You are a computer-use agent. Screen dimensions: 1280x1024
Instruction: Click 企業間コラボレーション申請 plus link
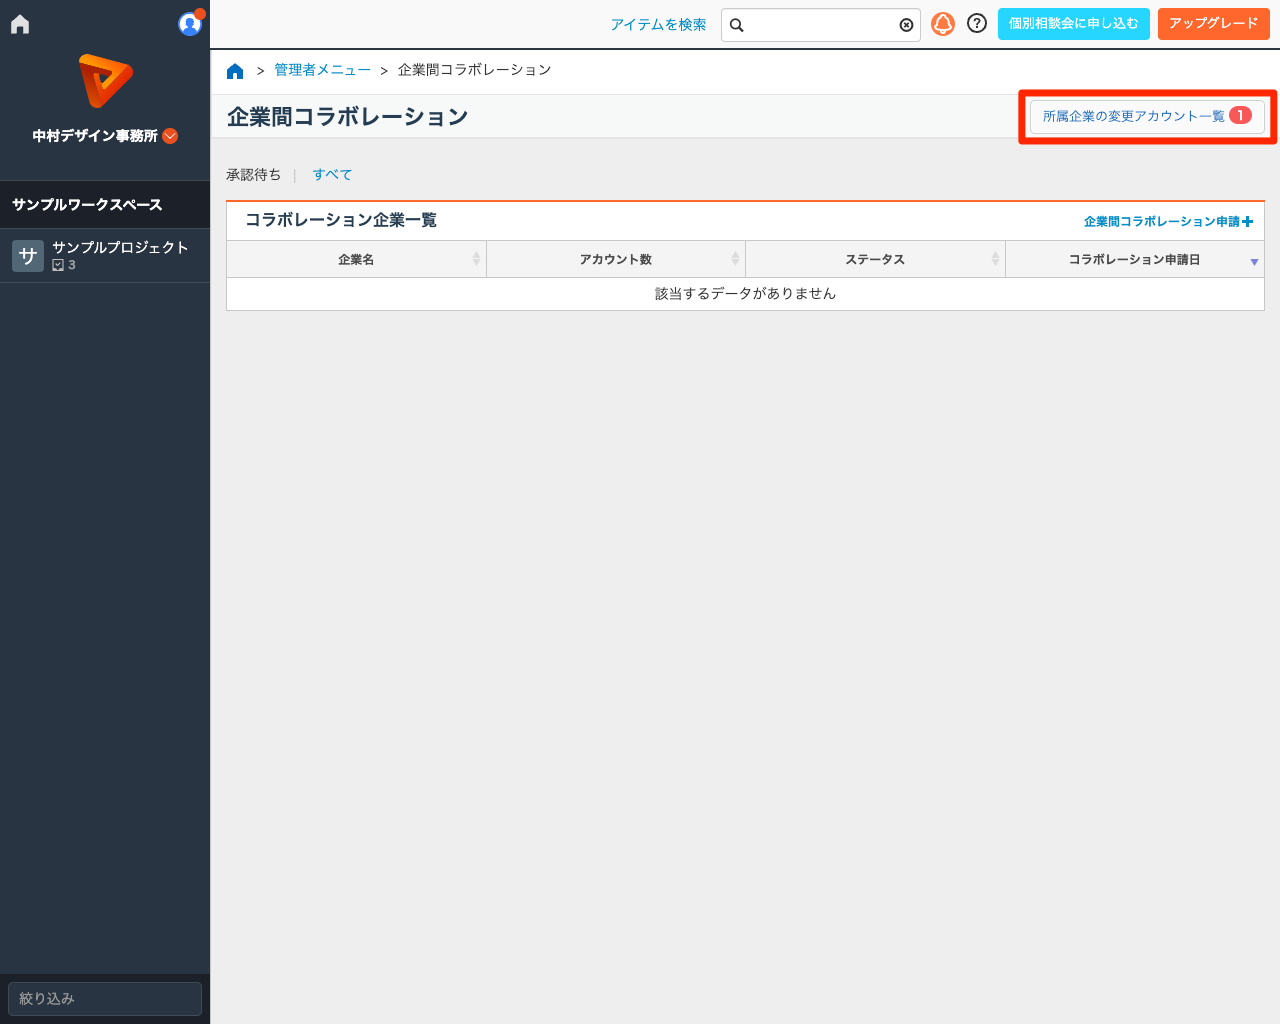[1168, 221]
